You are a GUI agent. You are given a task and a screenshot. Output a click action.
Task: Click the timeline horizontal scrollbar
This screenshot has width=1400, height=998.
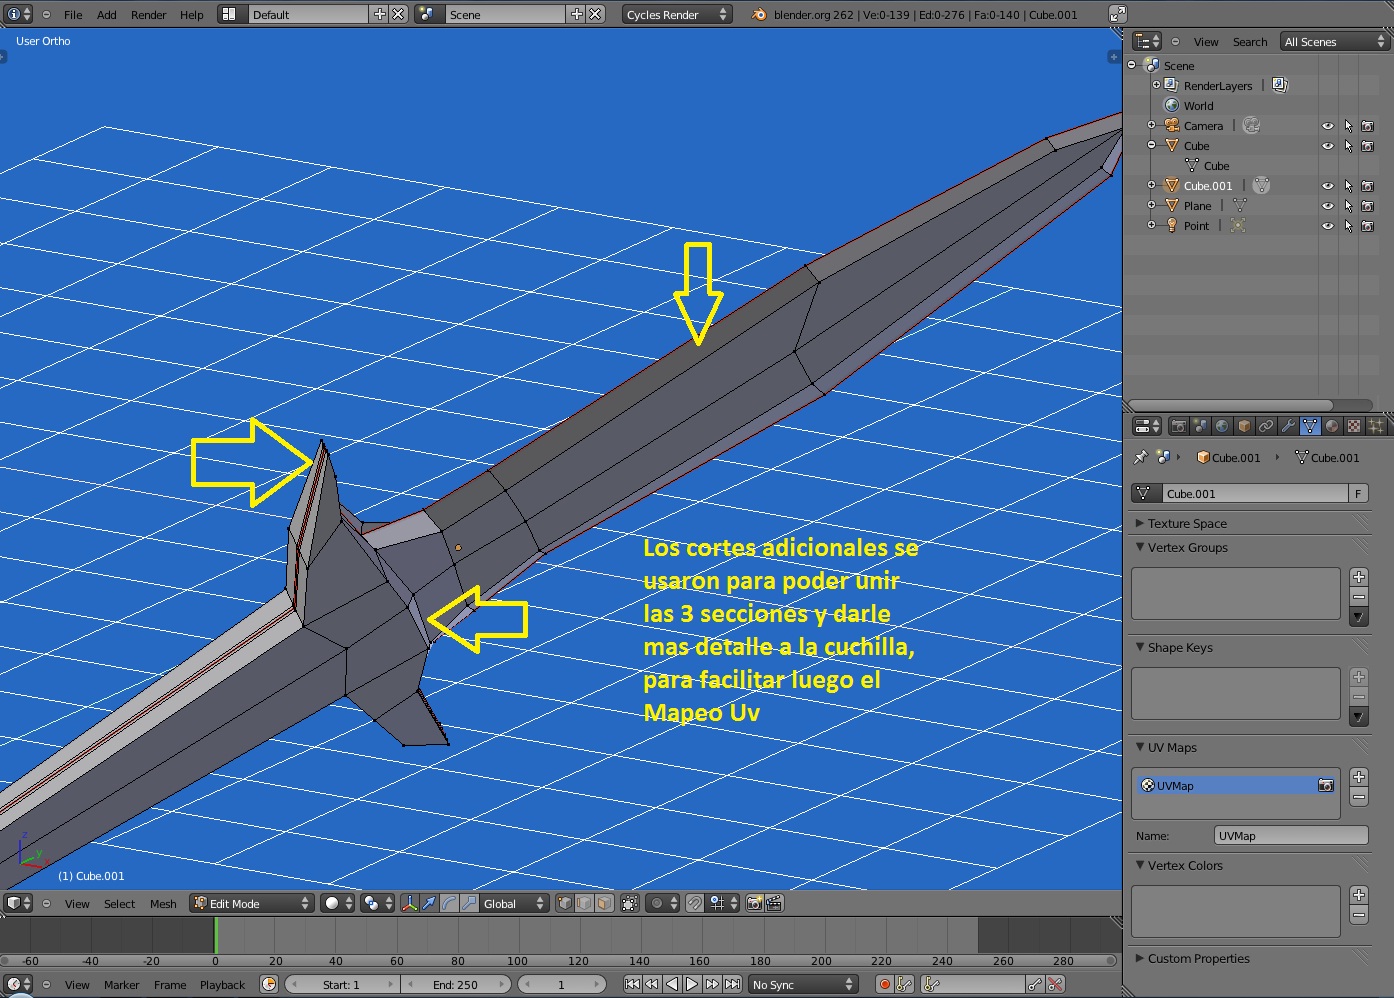[558, 961]
